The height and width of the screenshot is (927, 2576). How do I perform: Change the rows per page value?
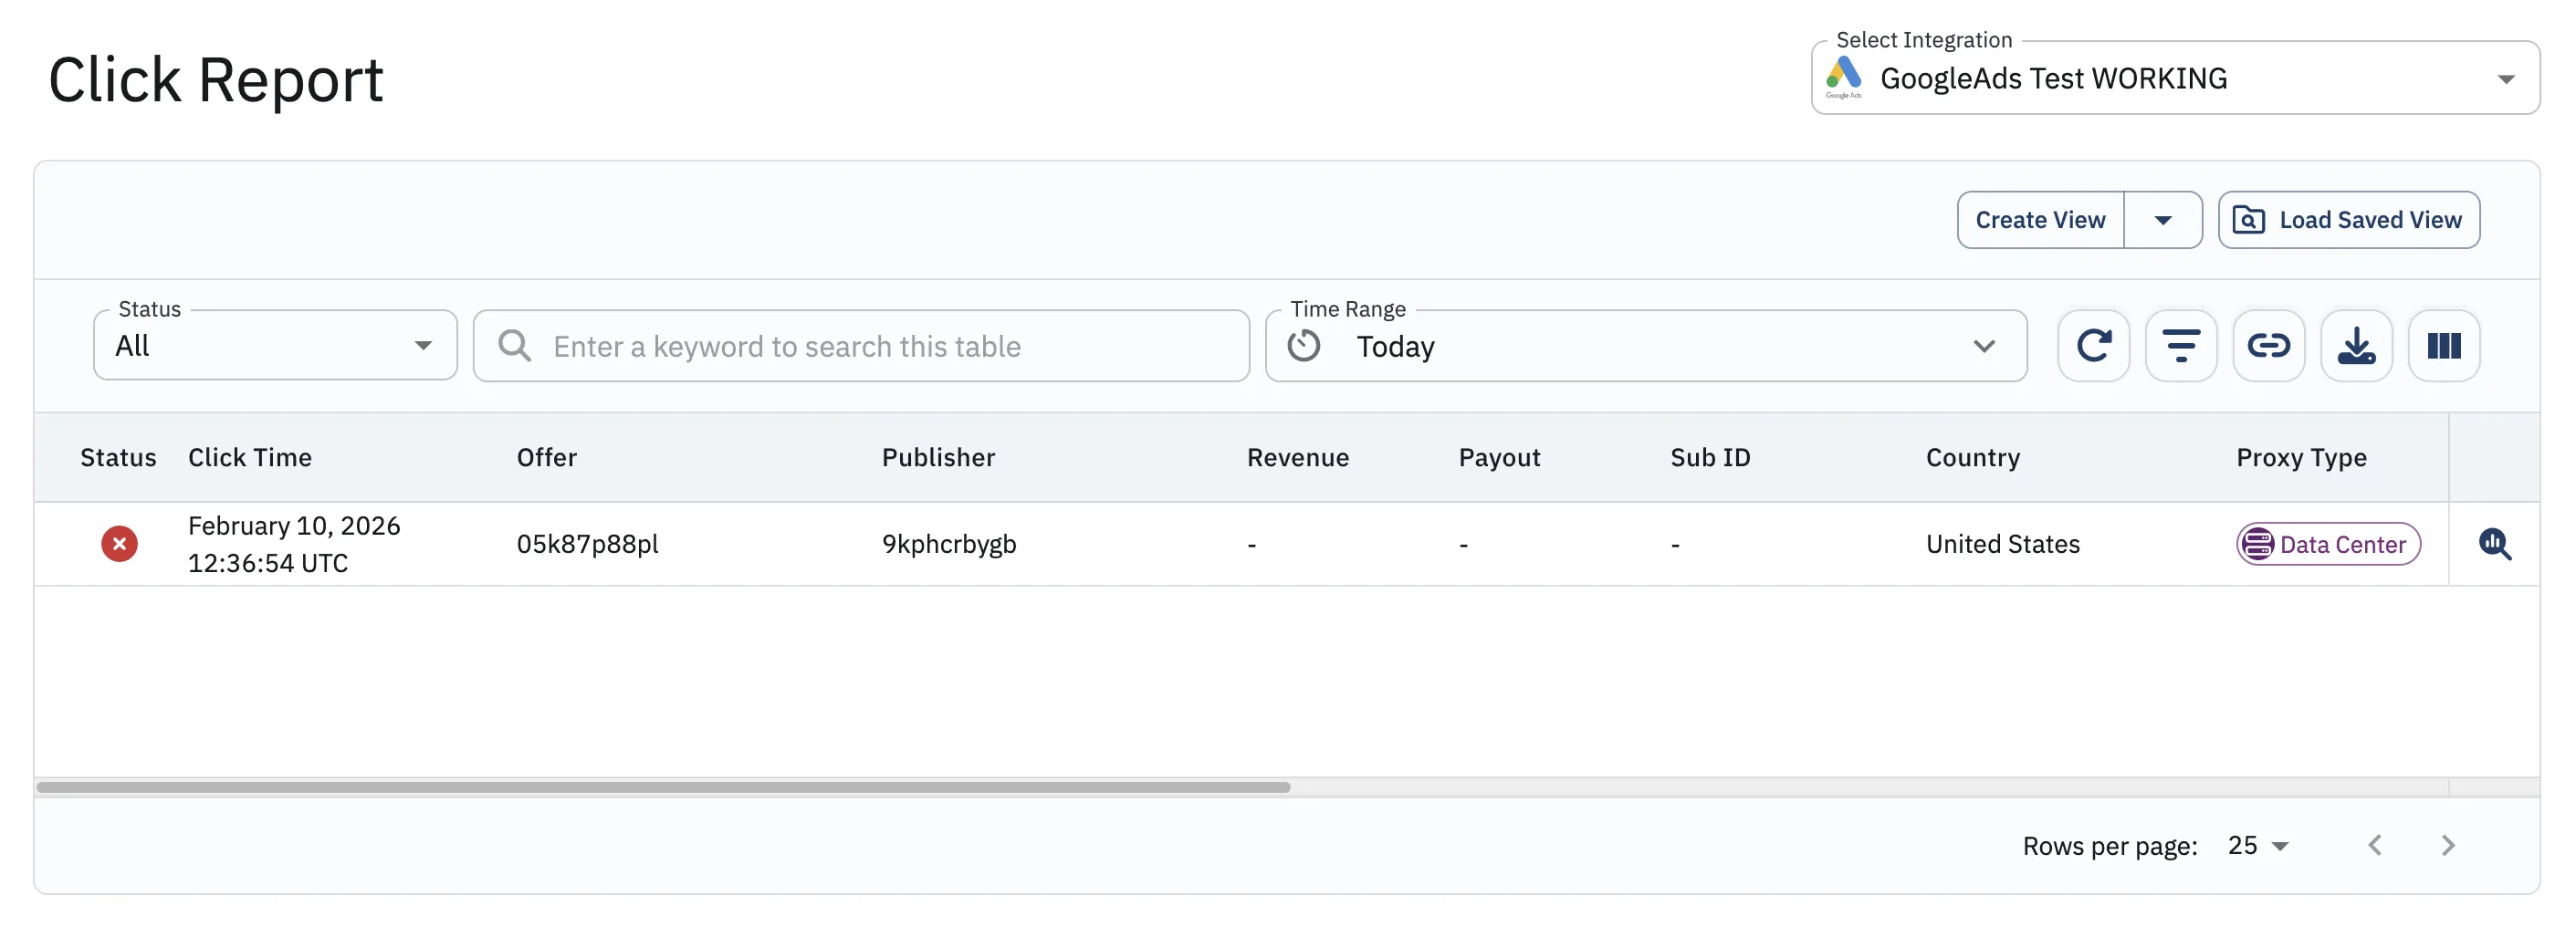(x=2257, y=846)
